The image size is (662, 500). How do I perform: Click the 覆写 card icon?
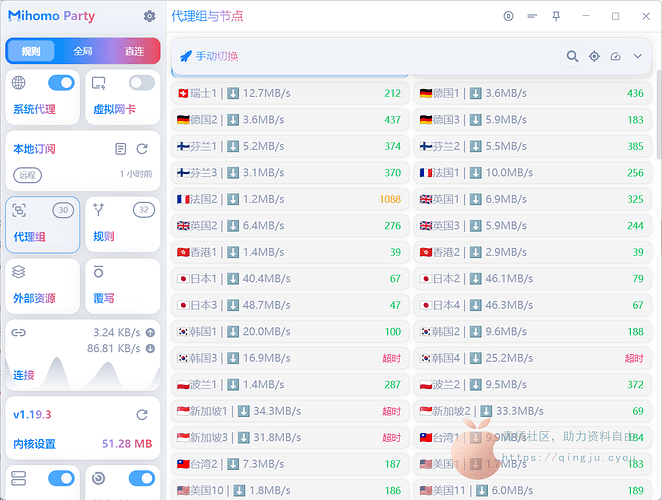pos(98,272)
